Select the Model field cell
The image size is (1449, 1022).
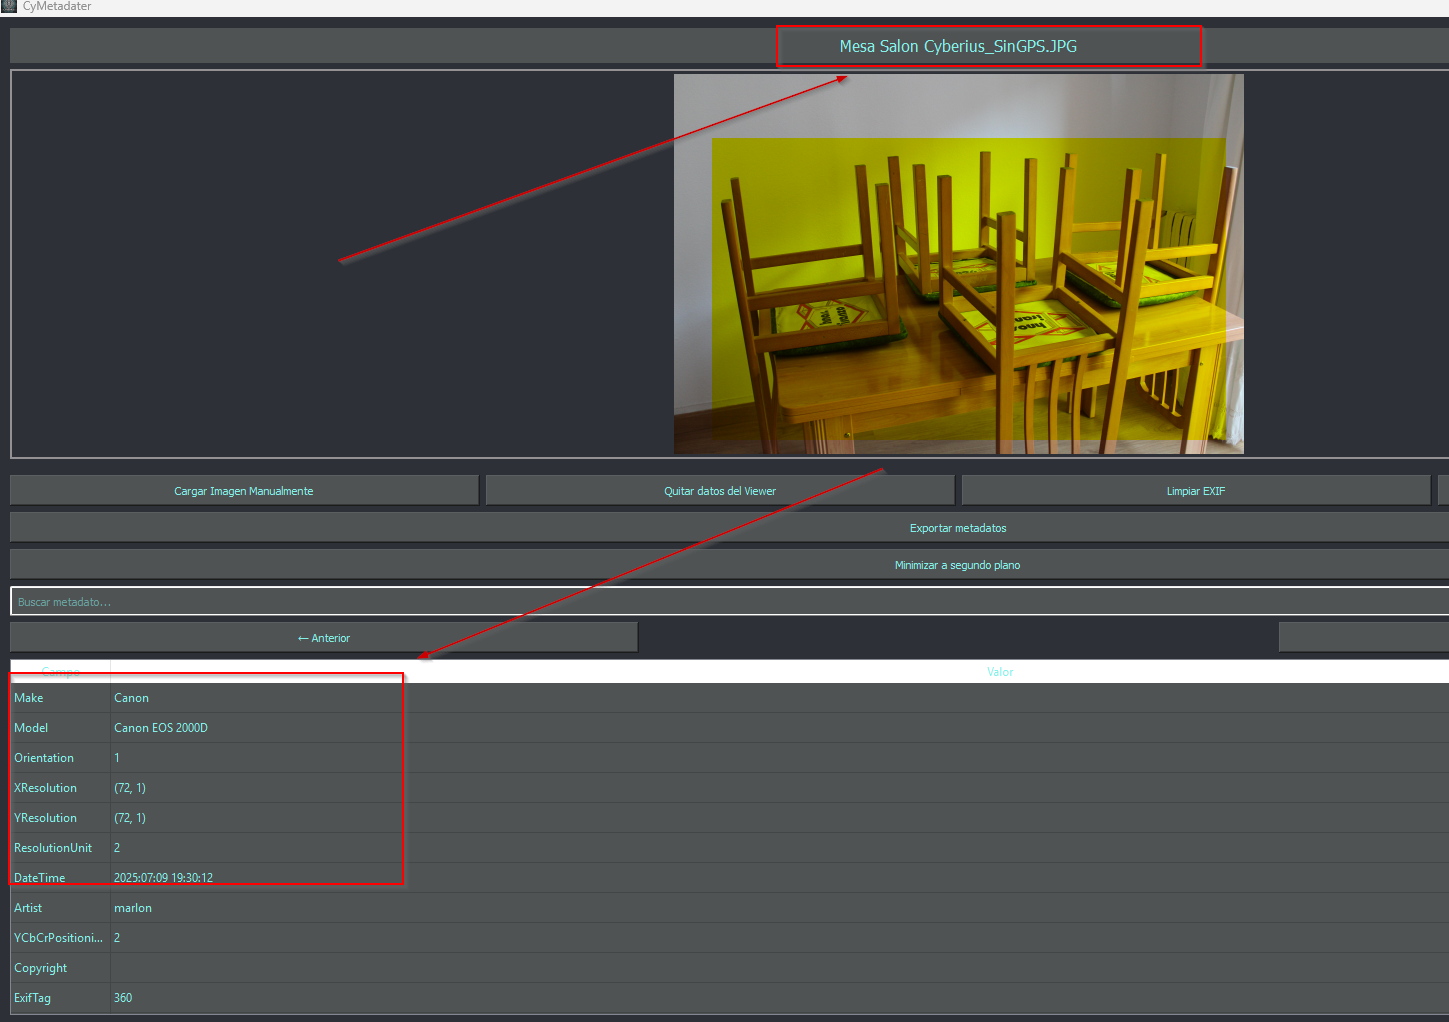point(60,728)
